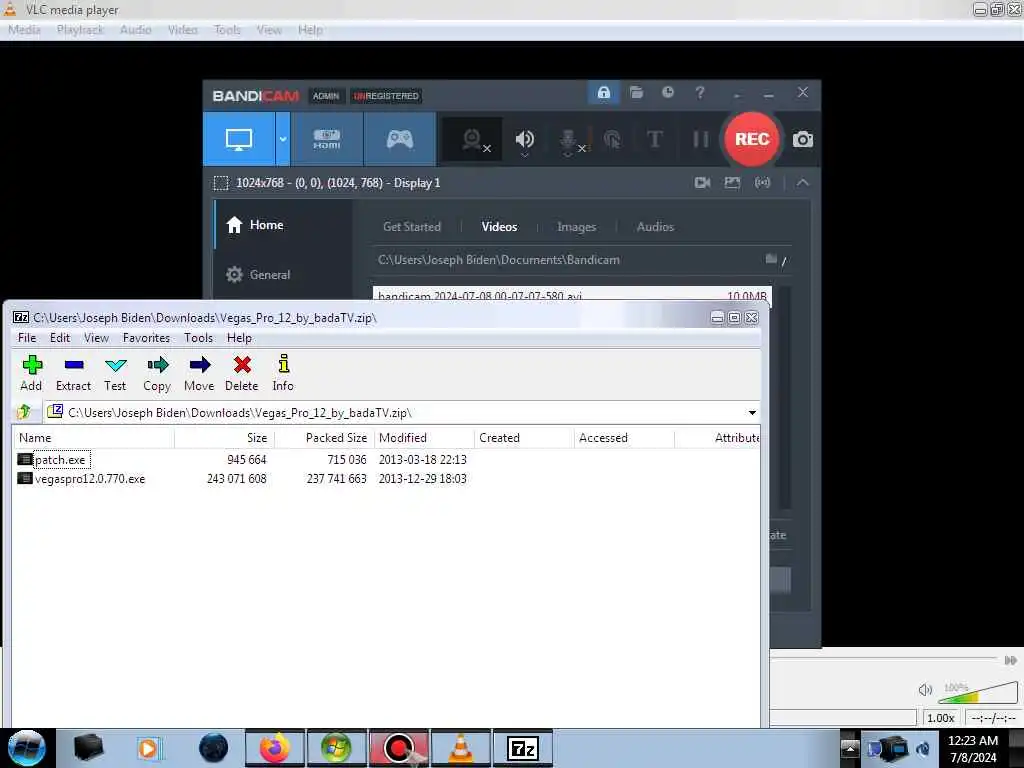Click folder icon beside Bandicam output path
The width and height of the screenshot is (1024, 768).
(x=771, y=259)
